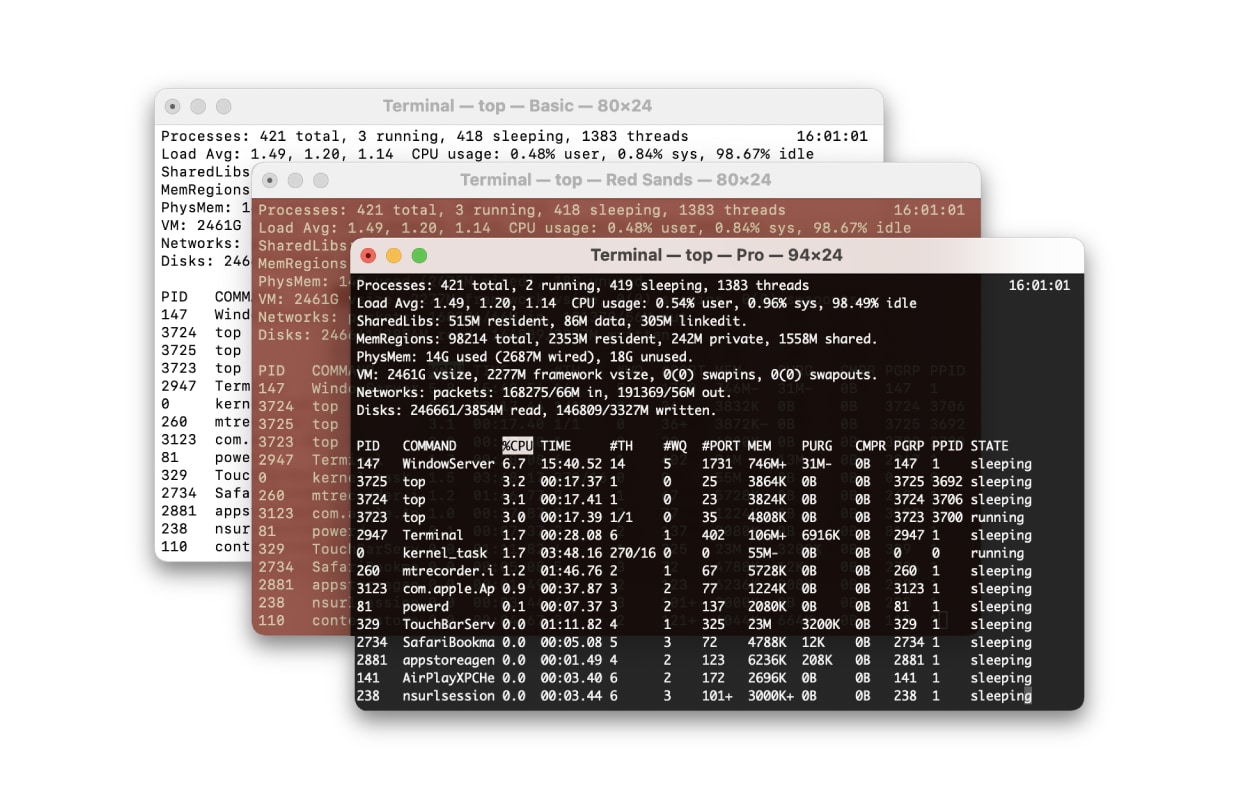Click the 'Load Avg' line in Basic window
1240x800 pixels.
click(487, 154)
